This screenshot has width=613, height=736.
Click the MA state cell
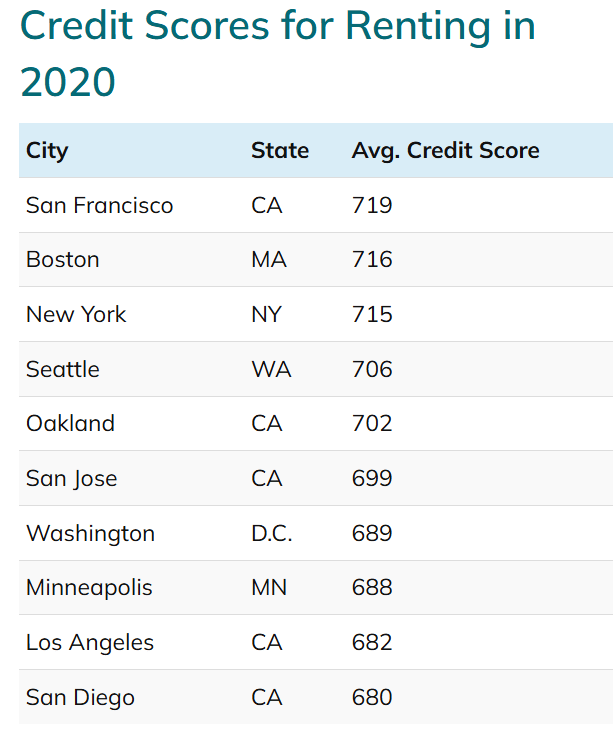click(269, 260)
